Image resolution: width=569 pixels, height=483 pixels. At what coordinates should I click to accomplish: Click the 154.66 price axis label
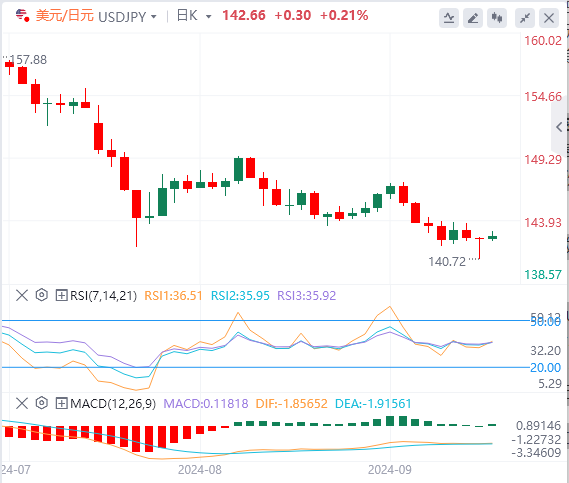click(543, 97)
